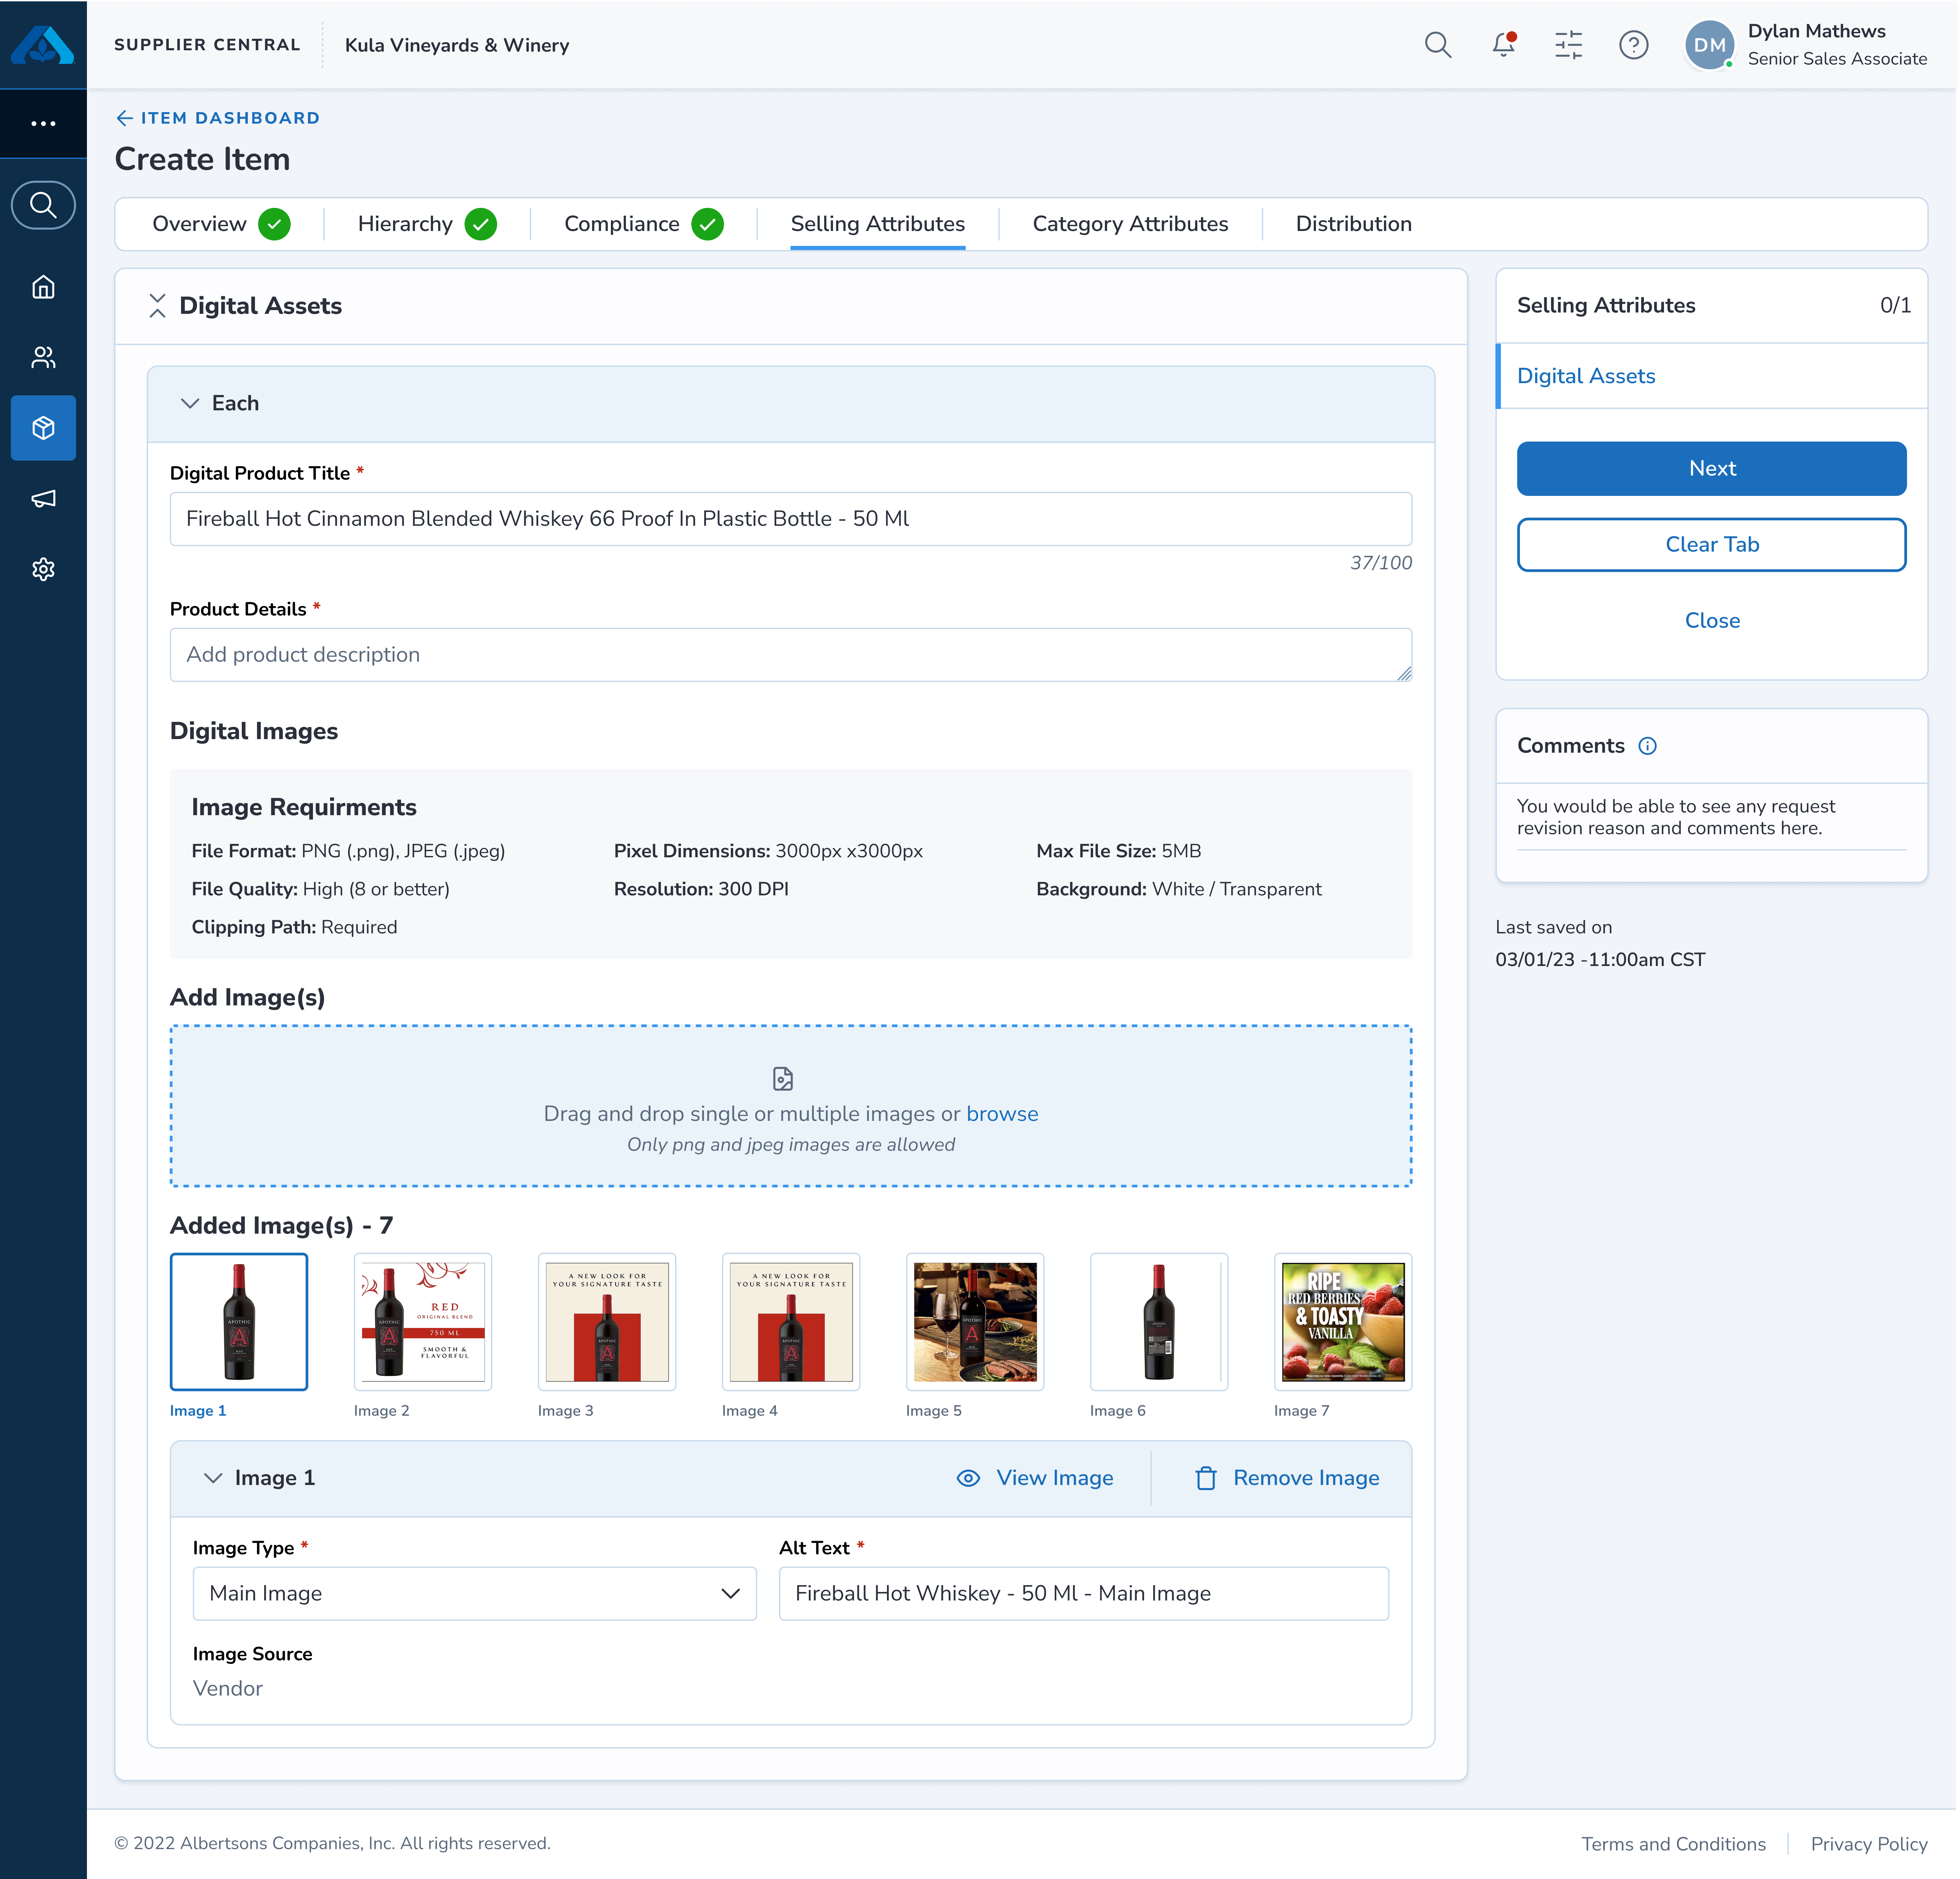The width and height of the screenshot is (1960, 1879).
Task: Open the preferences sliders icon
Action: click(x=1568, y=45)
